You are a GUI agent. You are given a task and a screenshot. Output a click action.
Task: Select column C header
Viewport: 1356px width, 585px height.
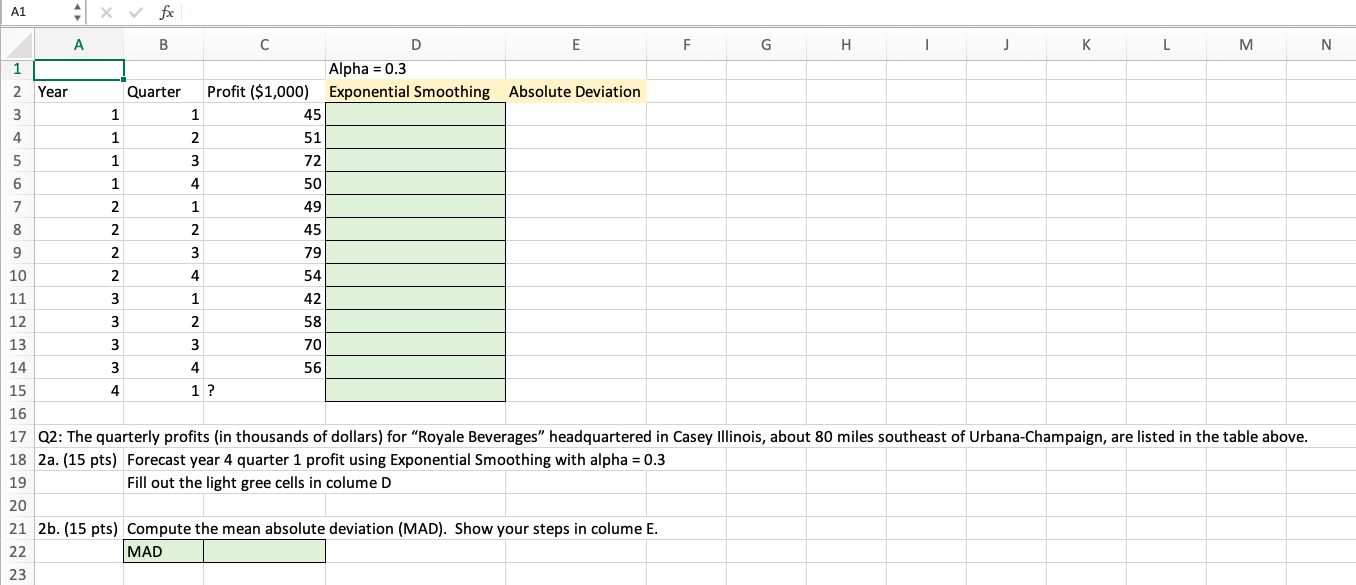click(x=264, y=46)
